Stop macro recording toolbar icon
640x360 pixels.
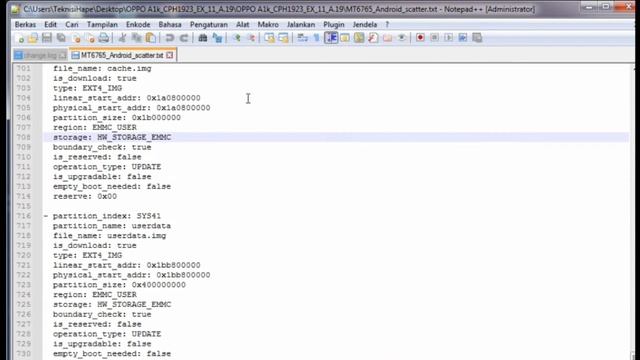pos(434,38)
